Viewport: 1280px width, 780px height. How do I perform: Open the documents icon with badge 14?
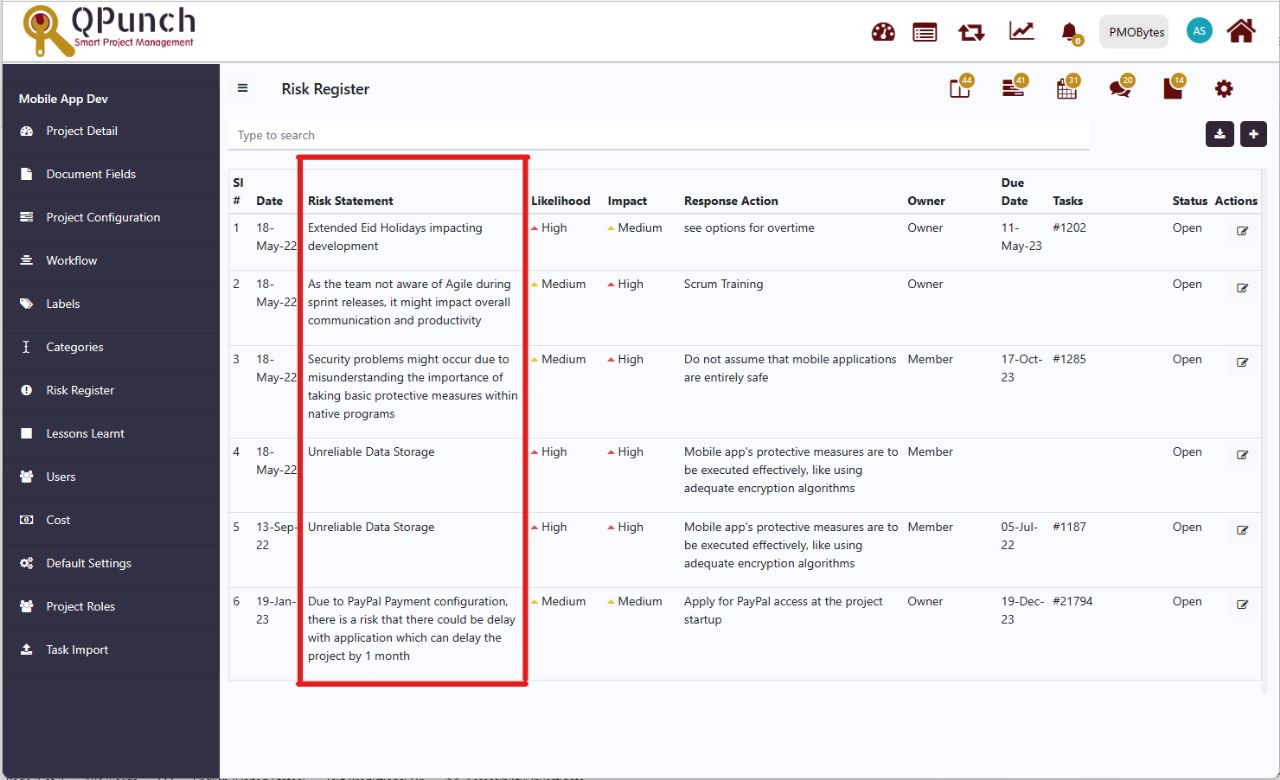(1173, 88)
